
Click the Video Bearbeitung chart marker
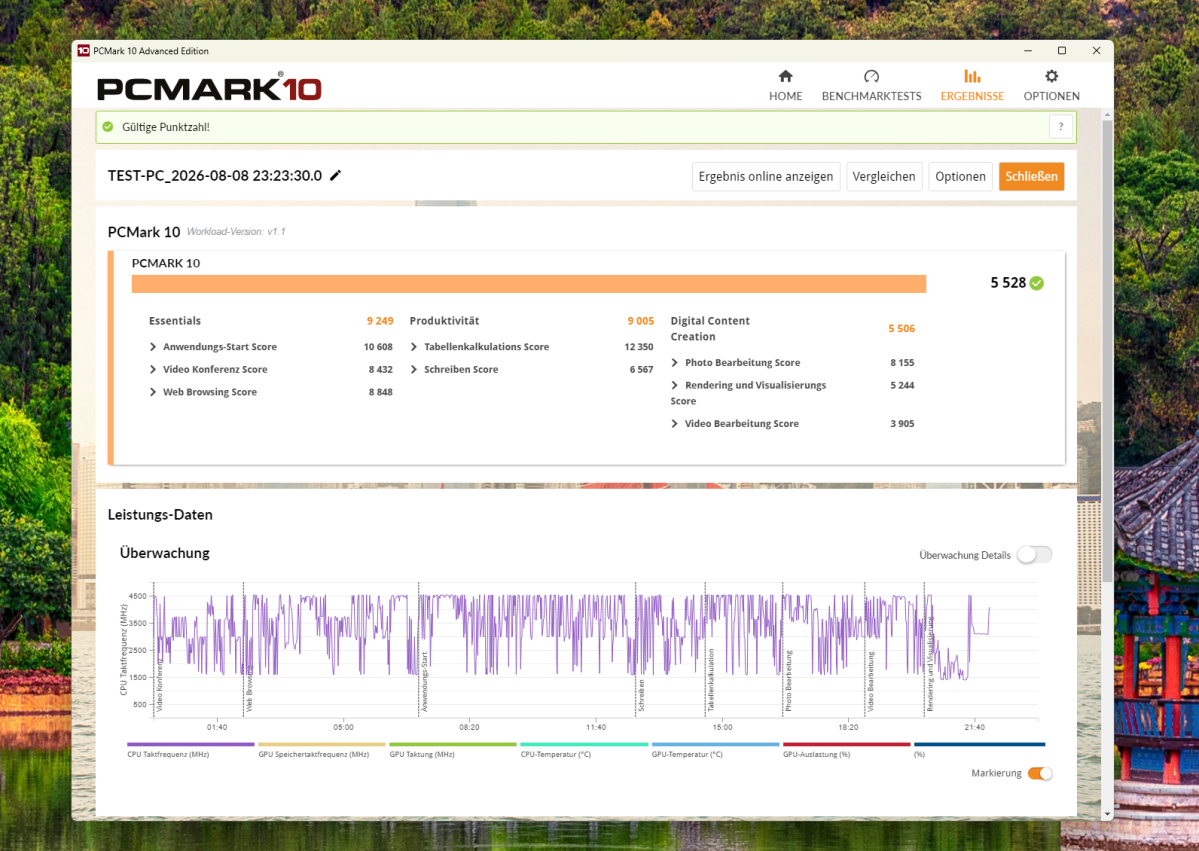tap(870, 681)
